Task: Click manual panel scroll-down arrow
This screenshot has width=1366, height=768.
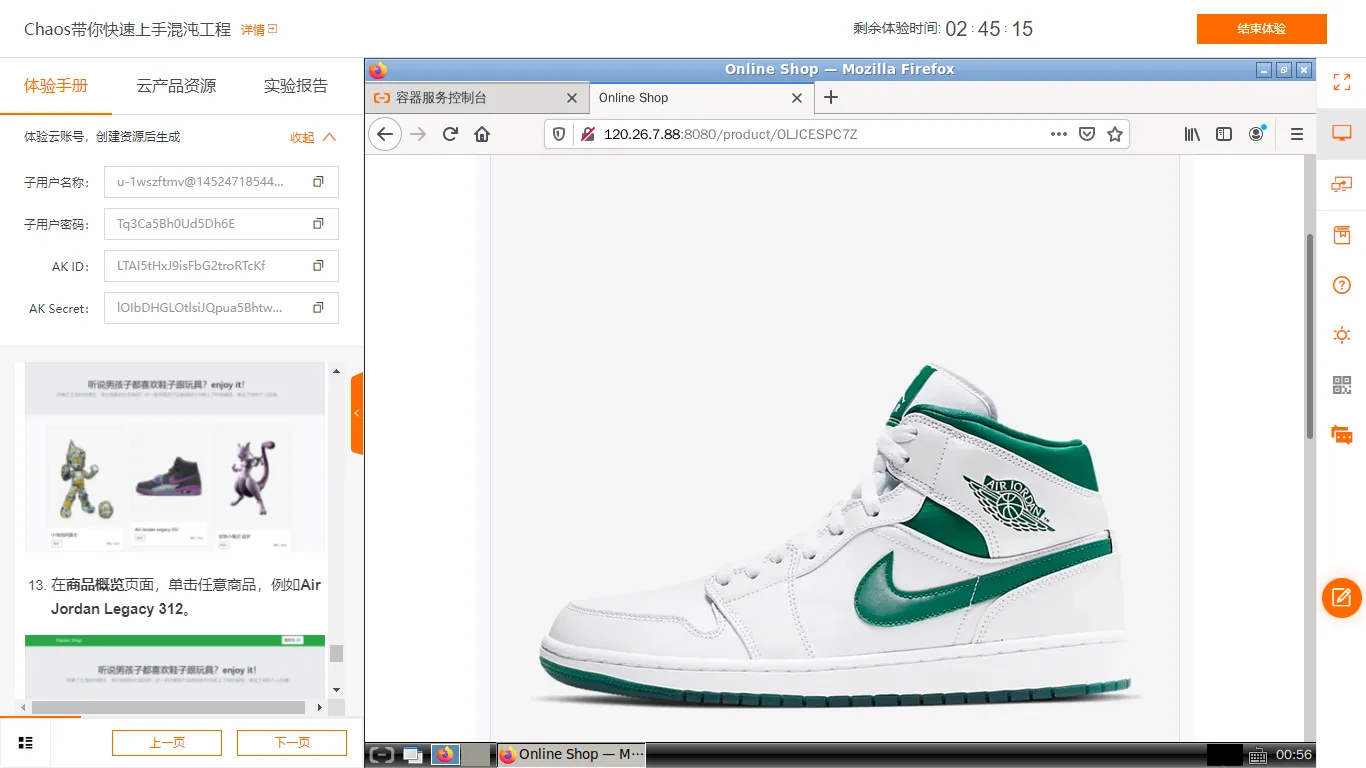Action: click(336, 690)
